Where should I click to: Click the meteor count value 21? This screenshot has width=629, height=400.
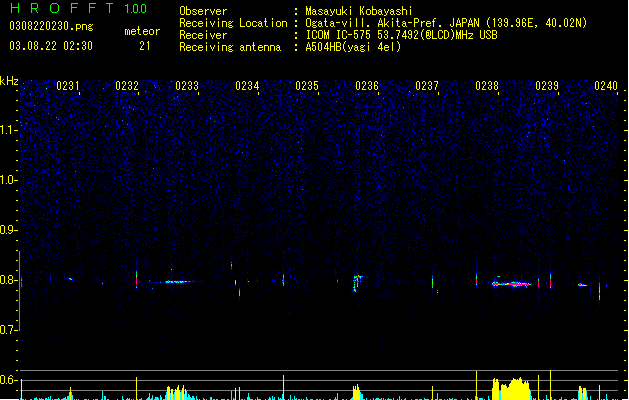(145, 46)
